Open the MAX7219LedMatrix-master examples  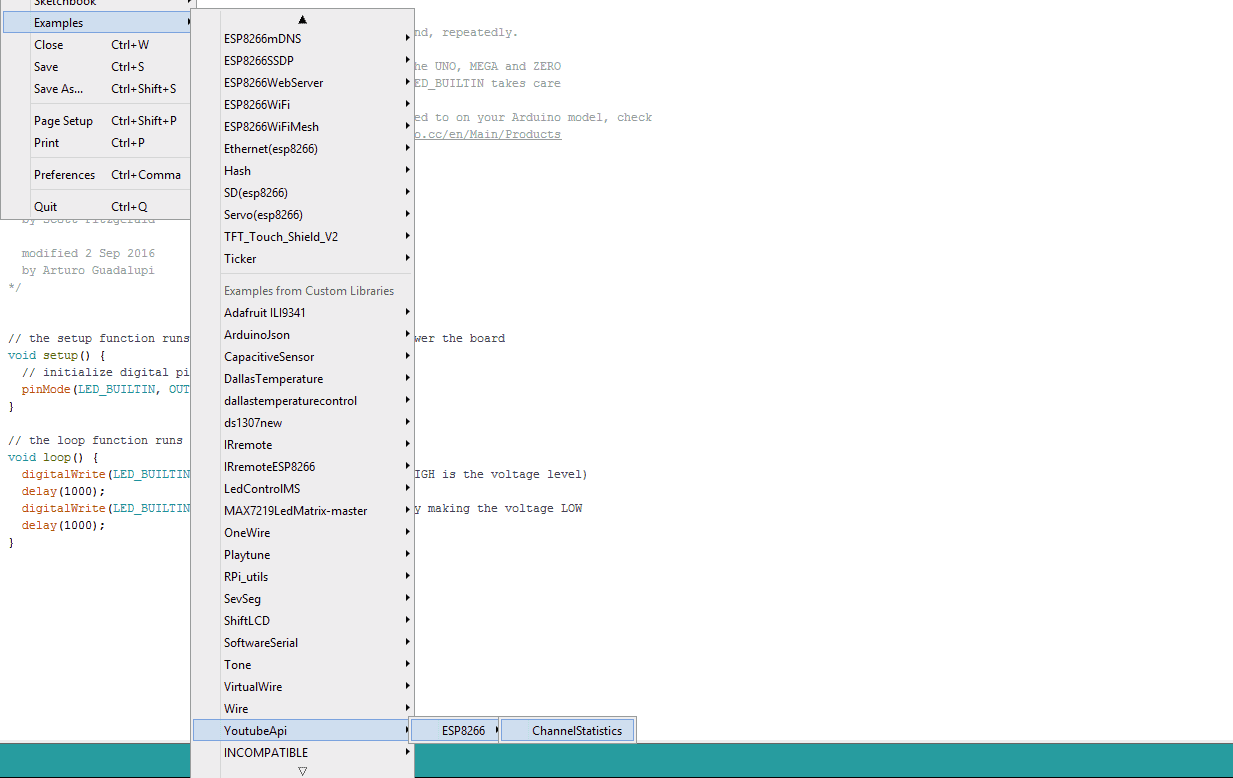pyautogui.click(x=295, y=511)
